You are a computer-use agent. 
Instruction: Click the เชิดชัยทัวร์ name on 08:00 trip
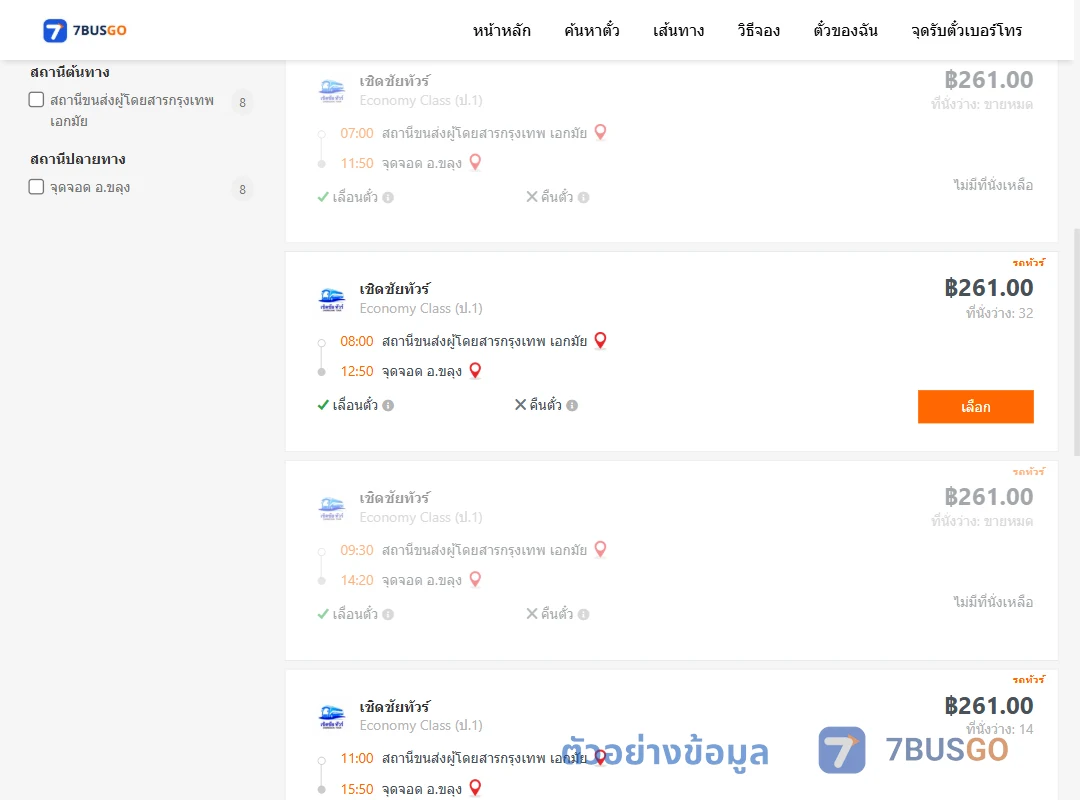tap(395, 289)
